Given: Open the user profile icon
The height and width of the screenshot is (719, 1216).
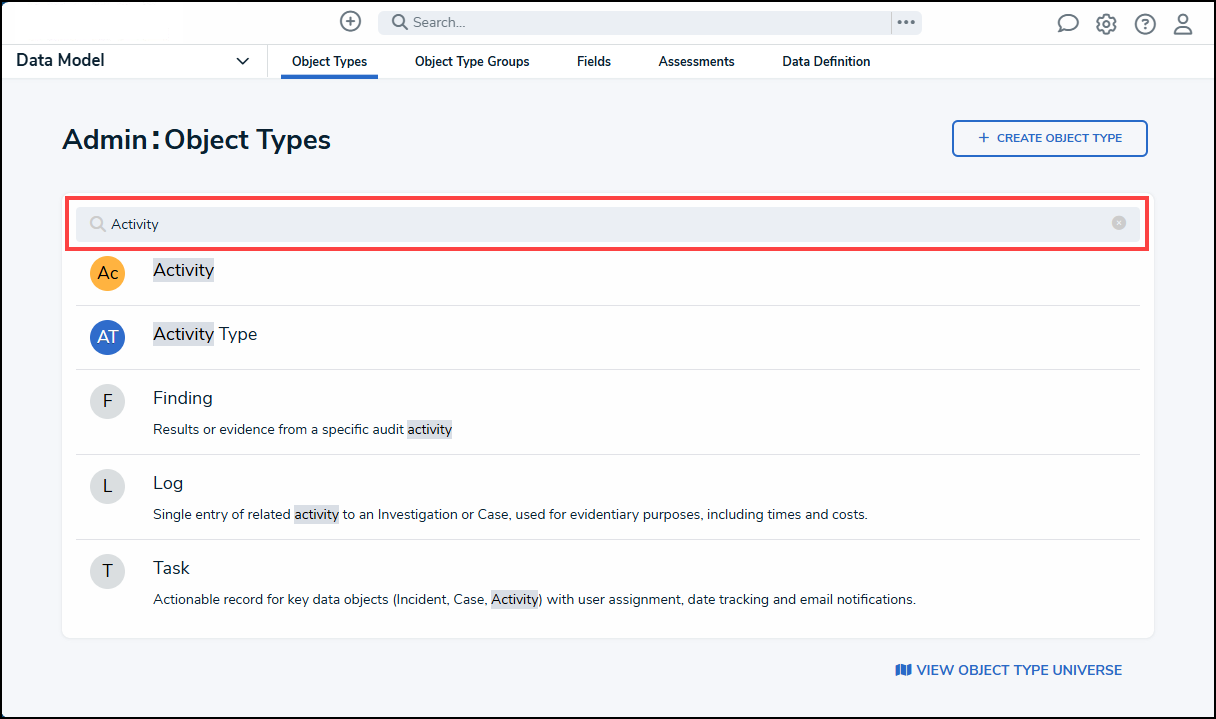Looking at the screenshot, I should tap(1183, 24).
